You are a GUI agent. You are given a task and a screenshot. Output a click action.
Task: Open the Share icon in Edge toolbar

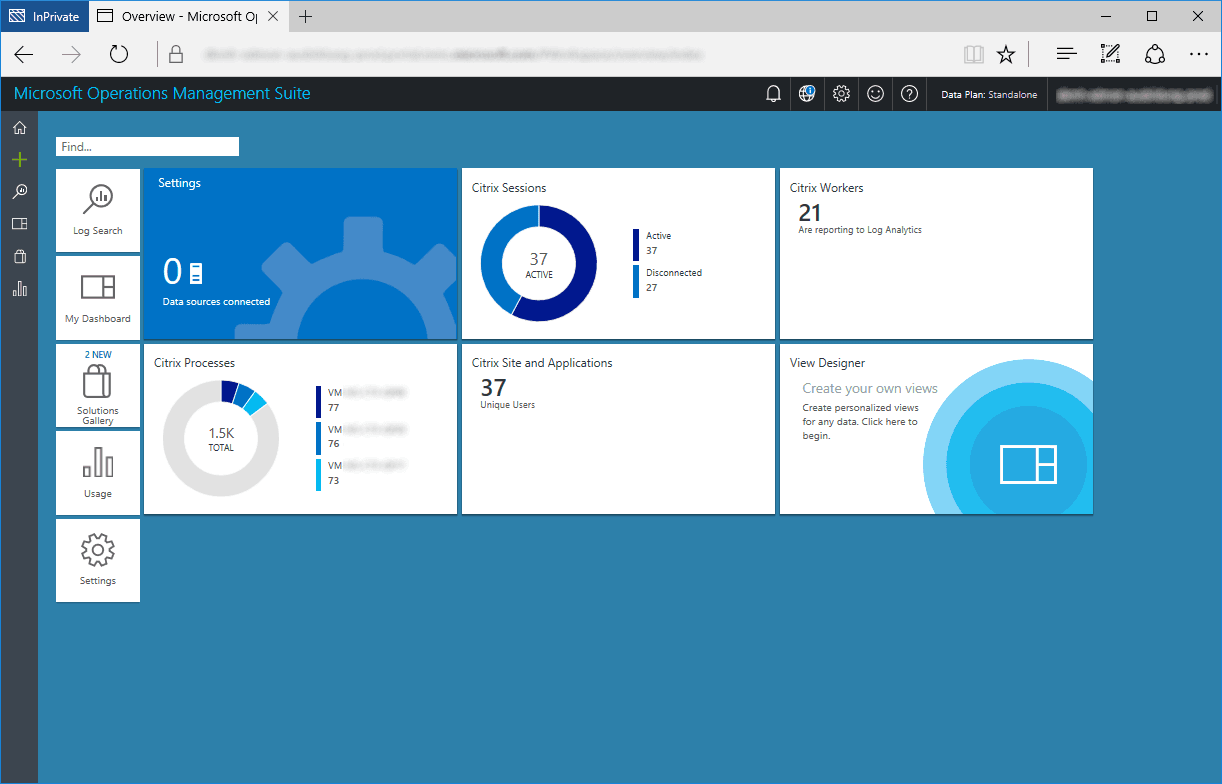1155,54
